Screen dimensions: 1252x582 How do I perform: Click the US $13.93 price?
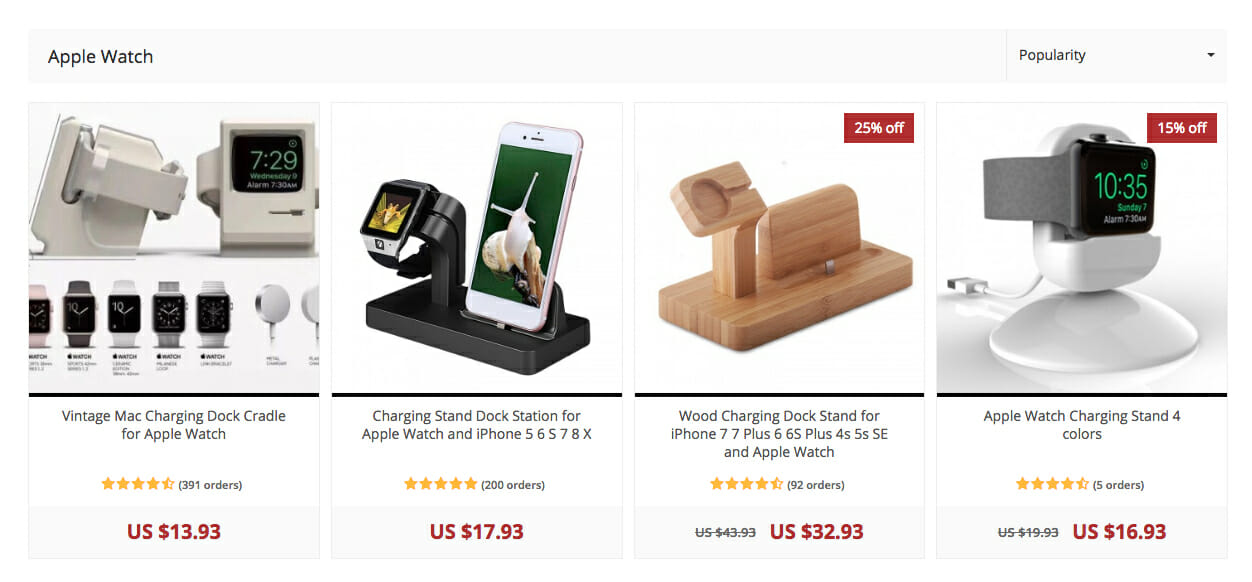tap(174, 532)
